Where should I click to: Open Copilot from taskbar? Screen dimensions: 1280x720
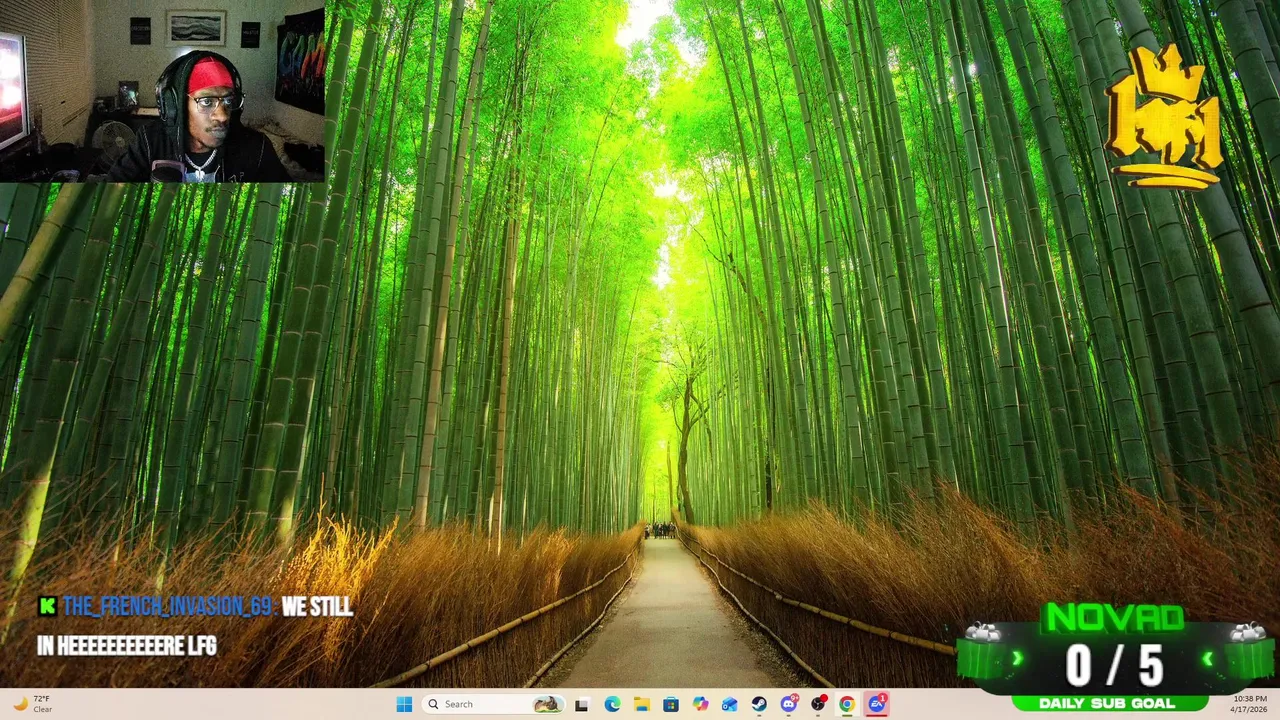700,704
